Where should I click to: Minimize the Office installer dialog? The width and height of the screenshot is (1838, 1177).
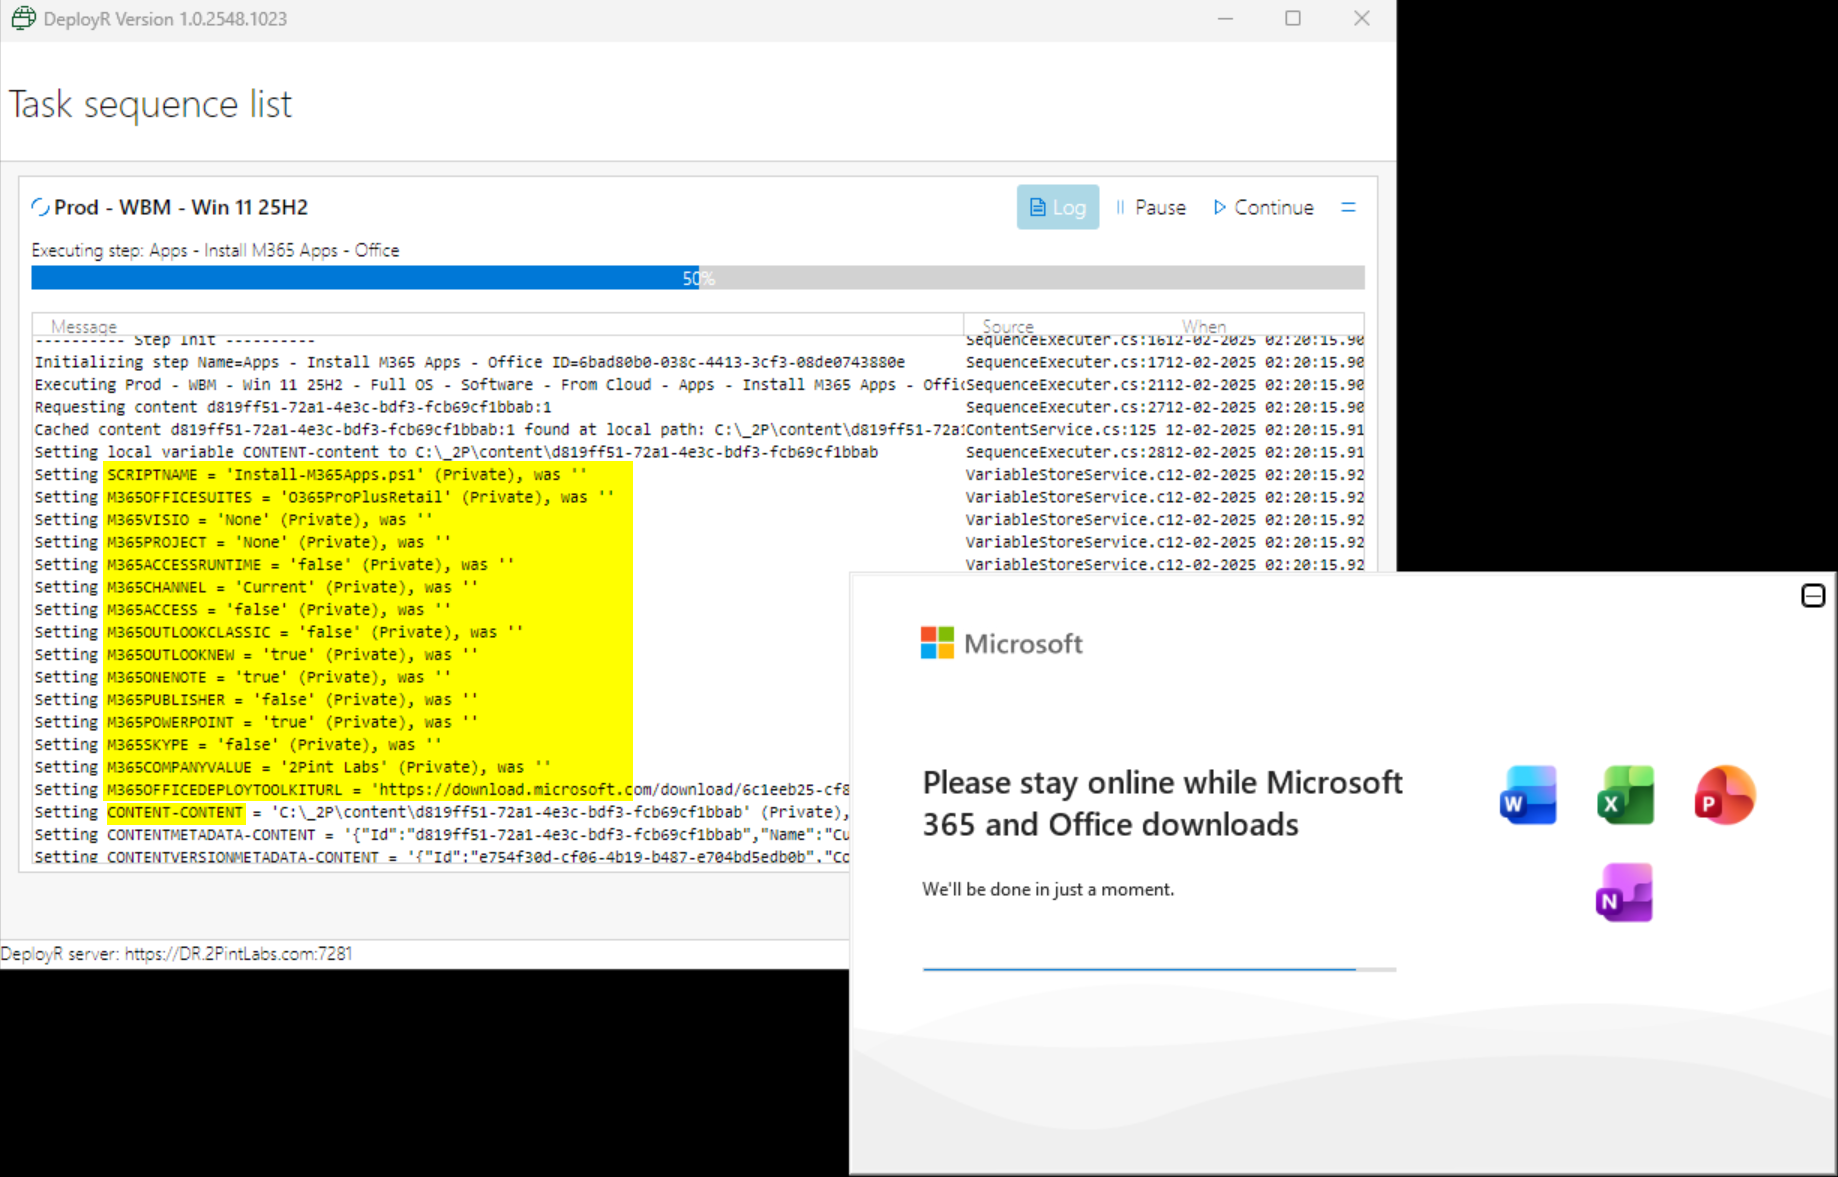[x=1813, y=596]
